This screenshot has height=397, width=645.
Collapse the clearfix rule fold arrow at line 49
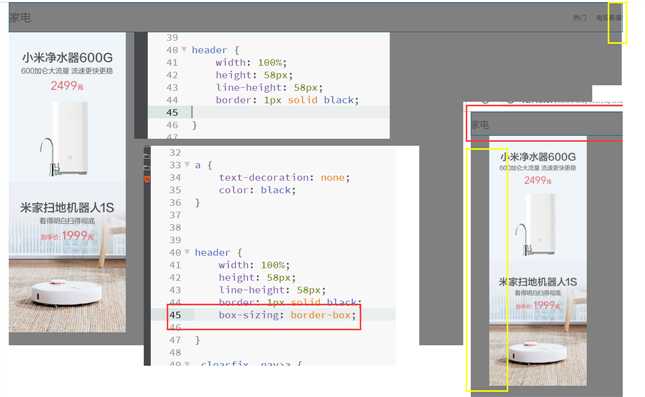187,363
